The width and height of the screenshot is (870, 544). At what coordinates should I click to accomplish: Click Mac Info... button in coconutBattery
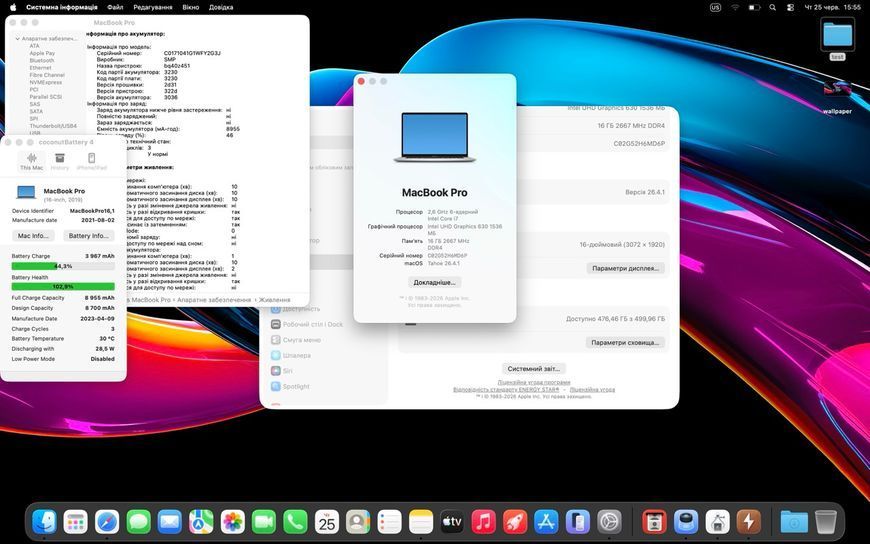33,236
